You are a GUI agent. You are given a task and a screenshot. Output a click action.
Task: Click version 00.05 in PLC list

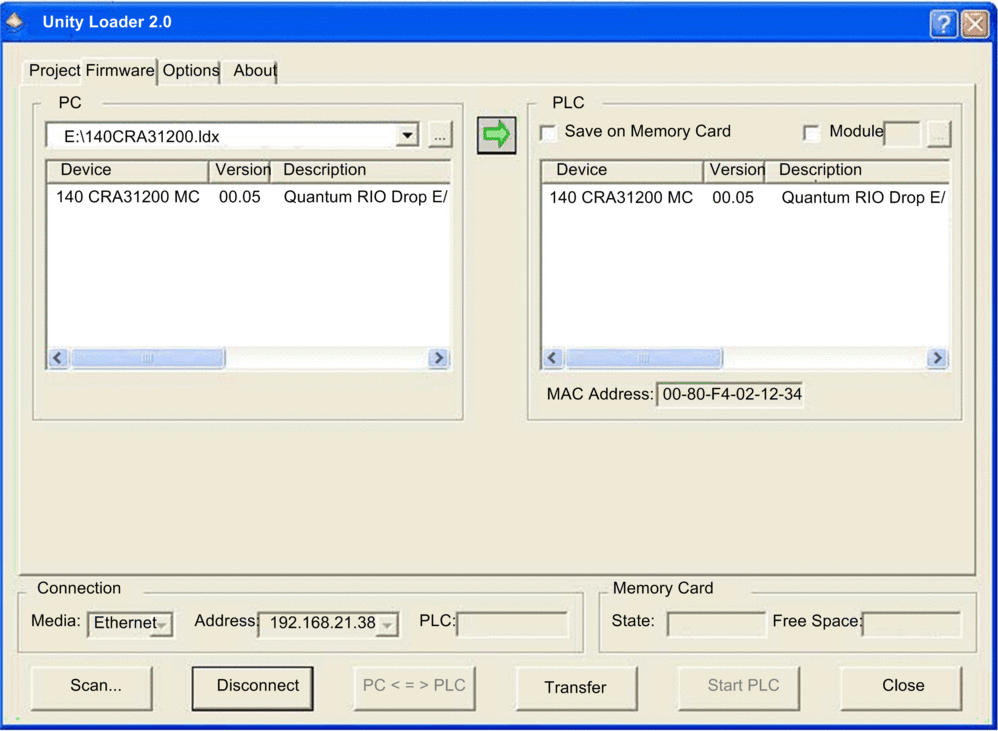click(x=733, y=198)
